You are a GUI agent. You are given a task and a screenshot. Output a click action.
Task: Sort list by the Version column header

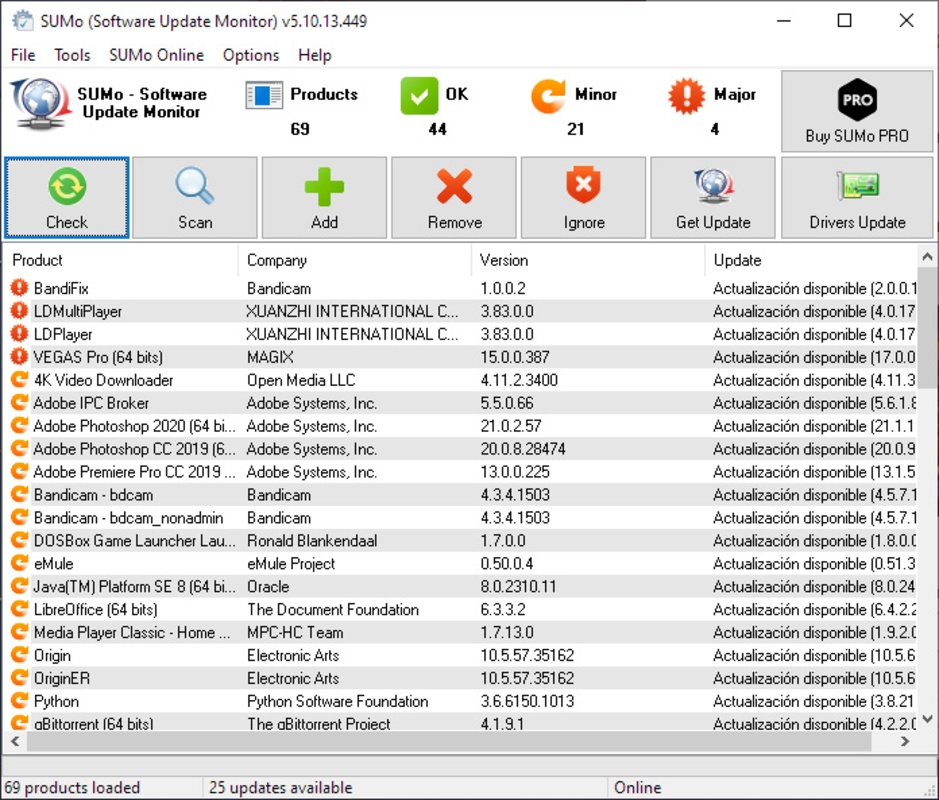coord(504,260)
